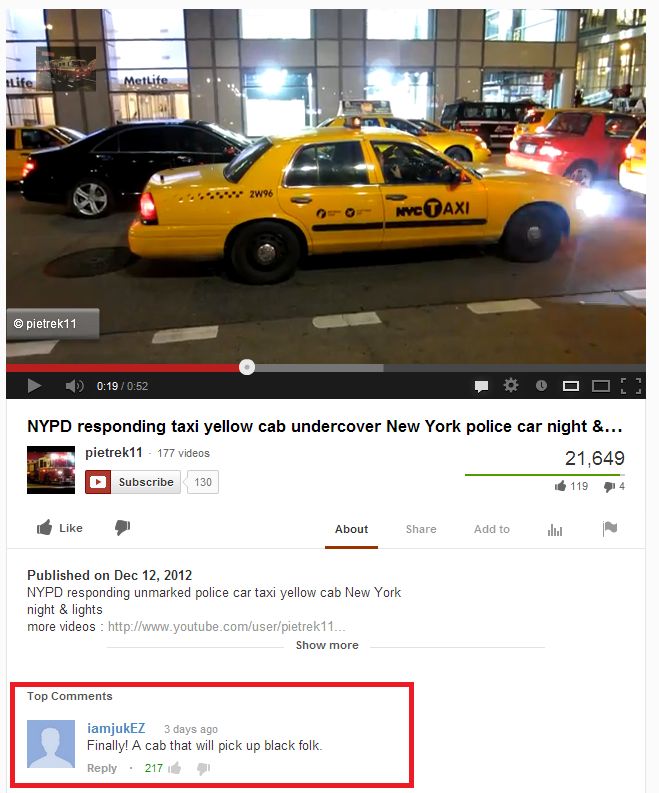Viewport: 659px width, 793px height.
Task: Enter fullscreen mode in the video player
Action: pos(631,386)
